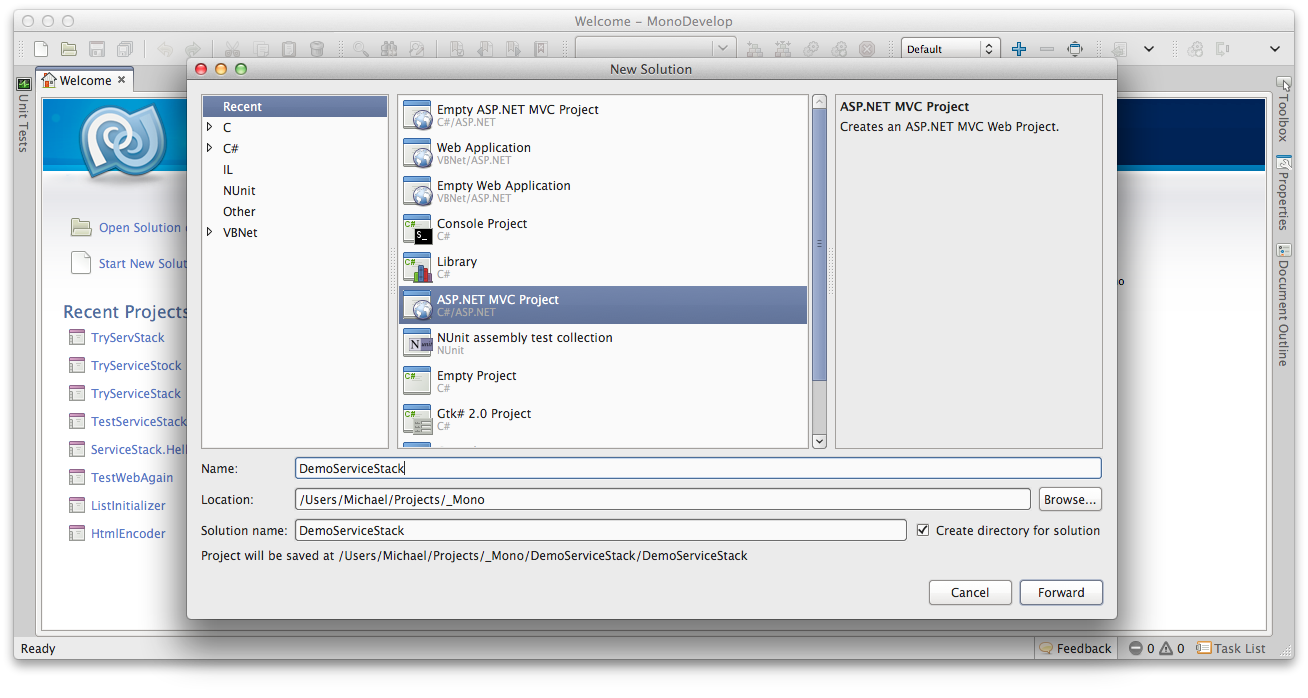Click the Cut scissors toolbar icon
This screenshot has height=698, width=1308.
[x=232, y=49]
